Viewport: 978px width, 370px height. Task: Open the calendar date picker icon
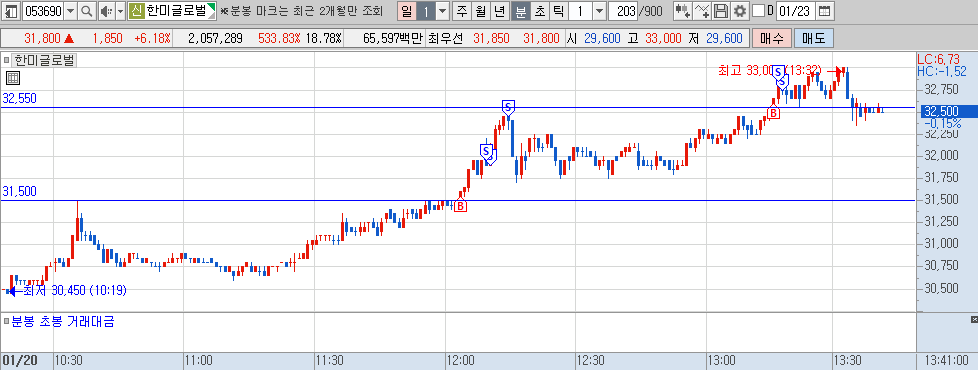coord(824,11)
